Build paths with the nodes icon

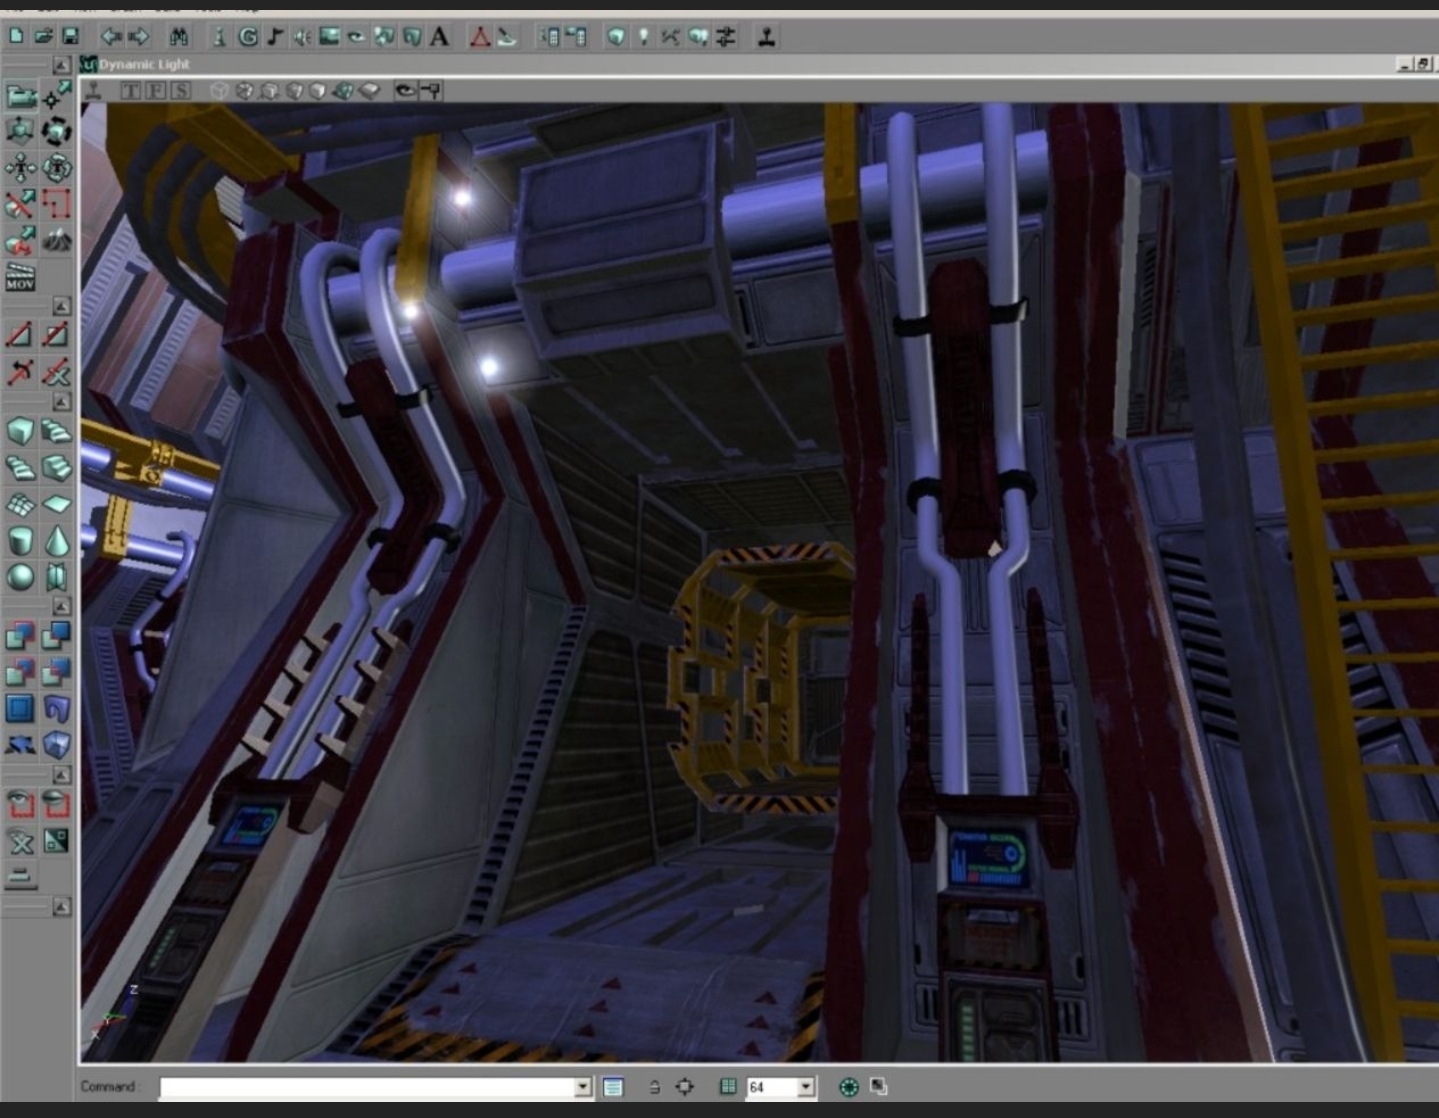(x=670, y=37)
